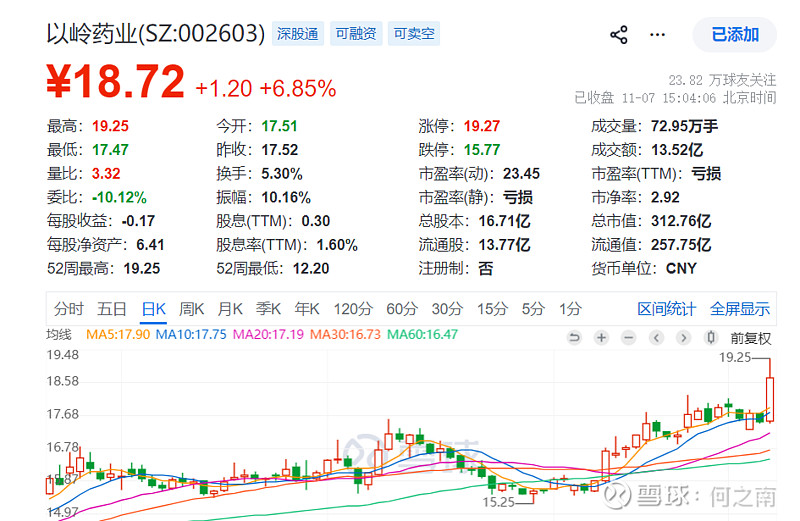This screenshot has width=800, height=521.
Task: Click the chart reset undo icon
Action: [574, 337]
